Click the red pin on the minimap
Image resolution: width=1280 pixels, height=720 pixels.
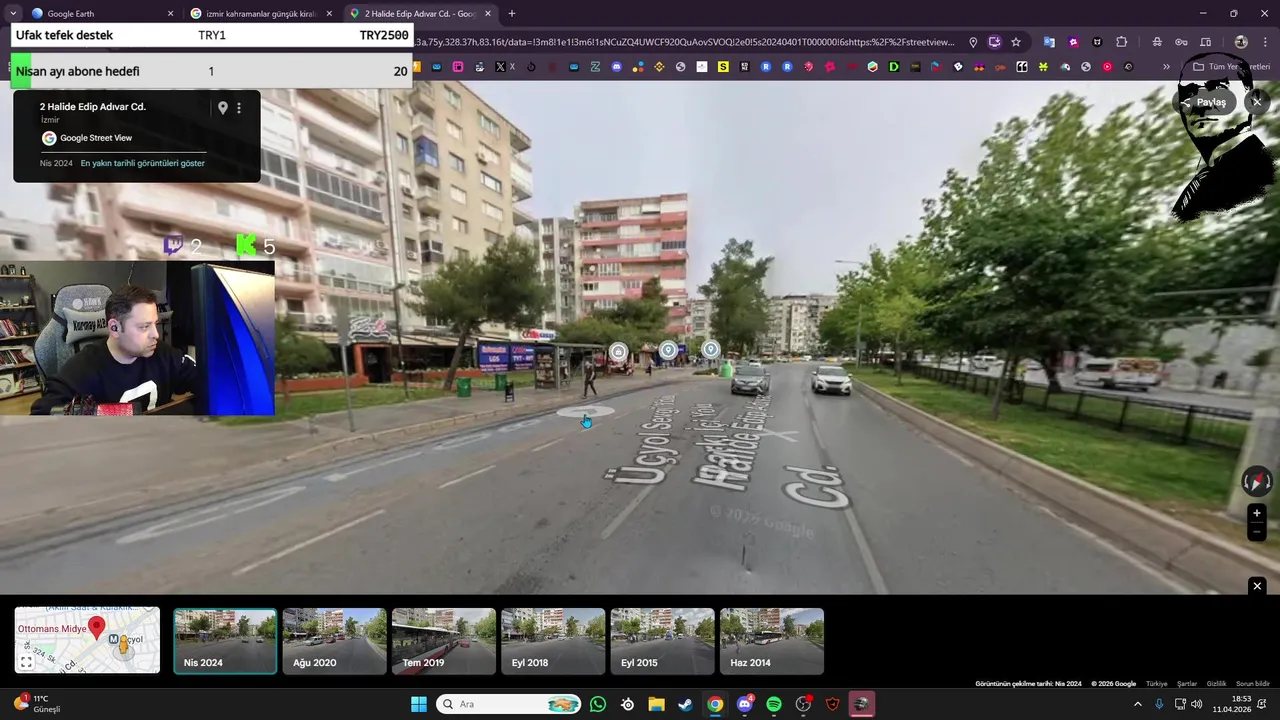[97, 628]
